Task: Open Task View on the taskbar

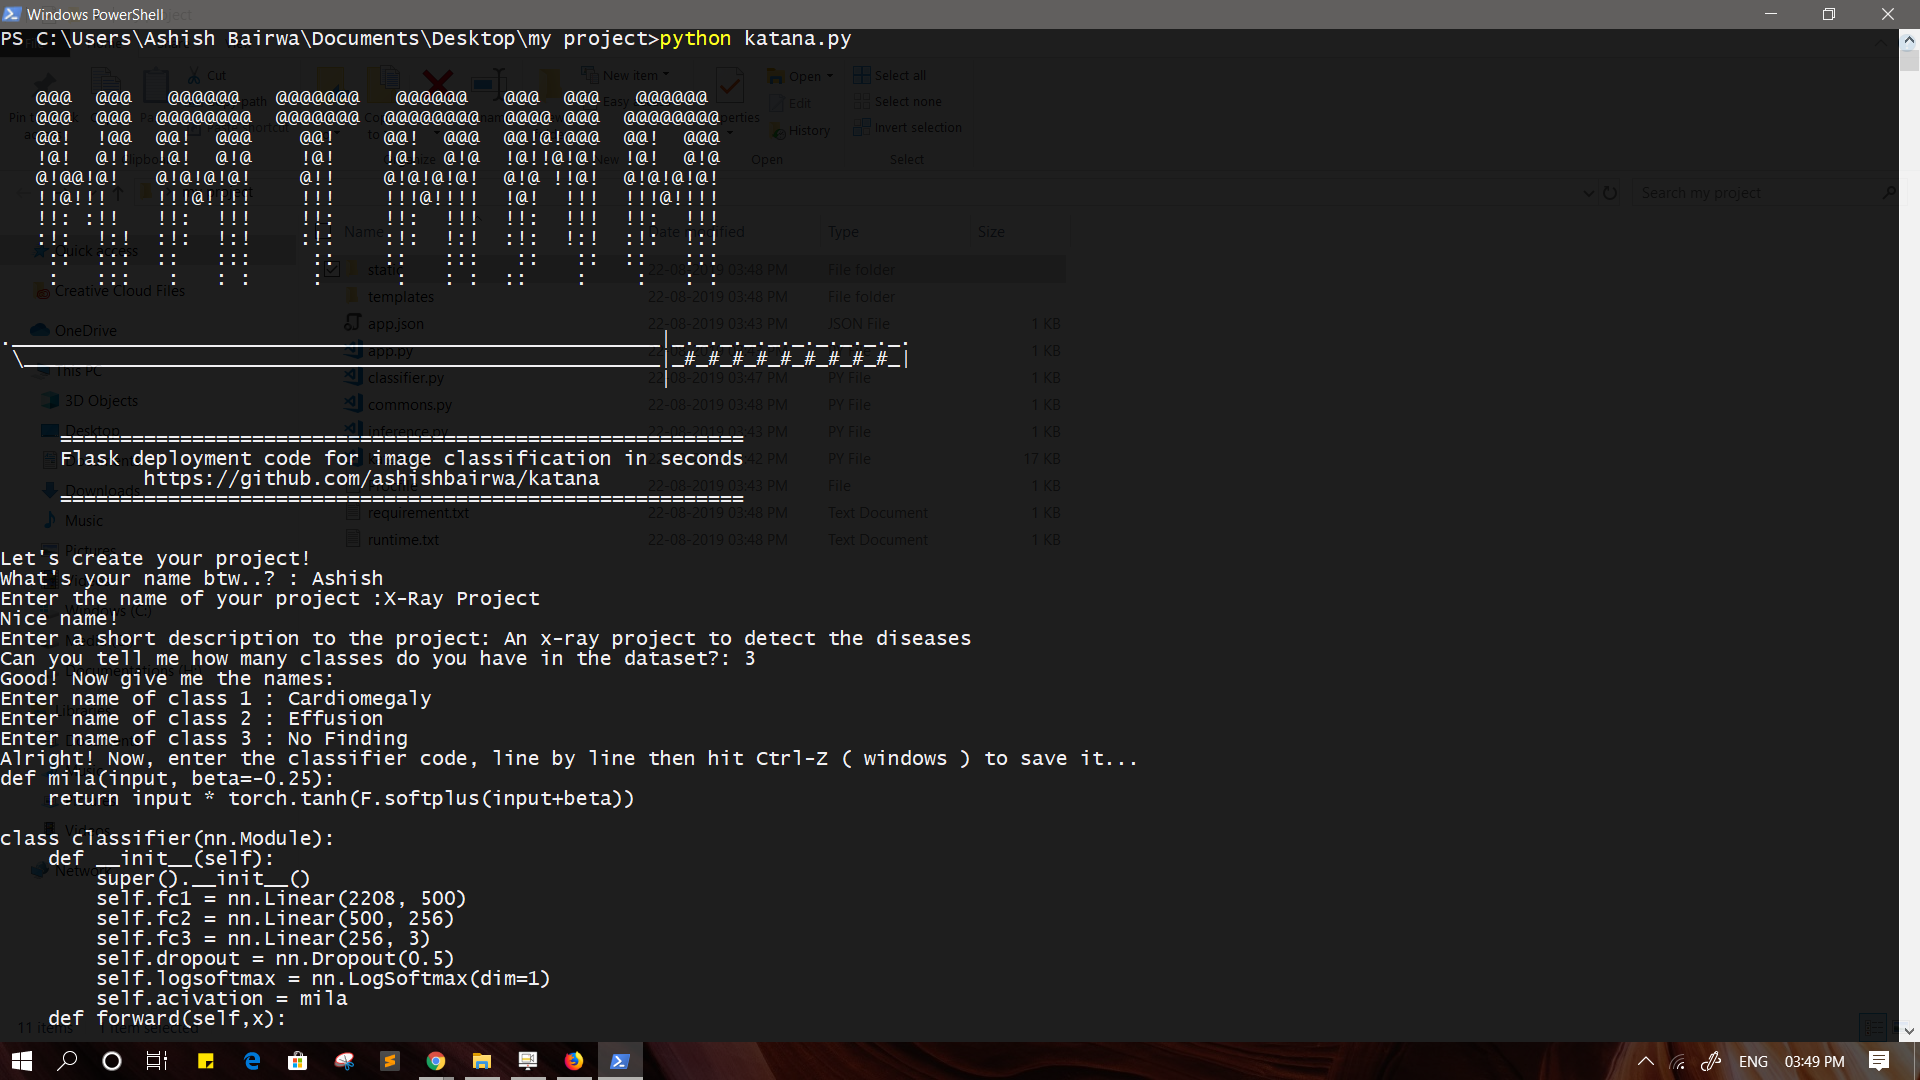Action: point(157,1061)
